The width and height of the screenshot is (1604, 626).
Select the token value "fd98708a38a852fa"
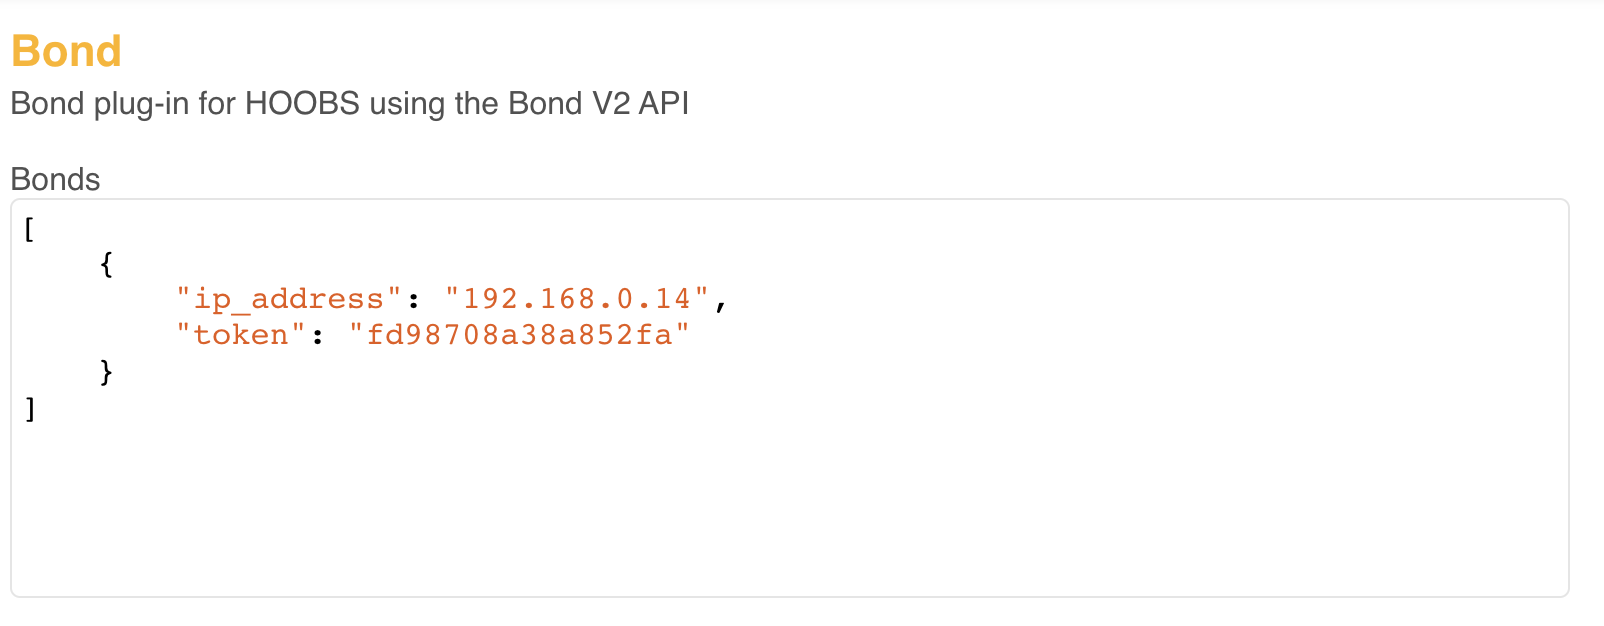point(522,333)
